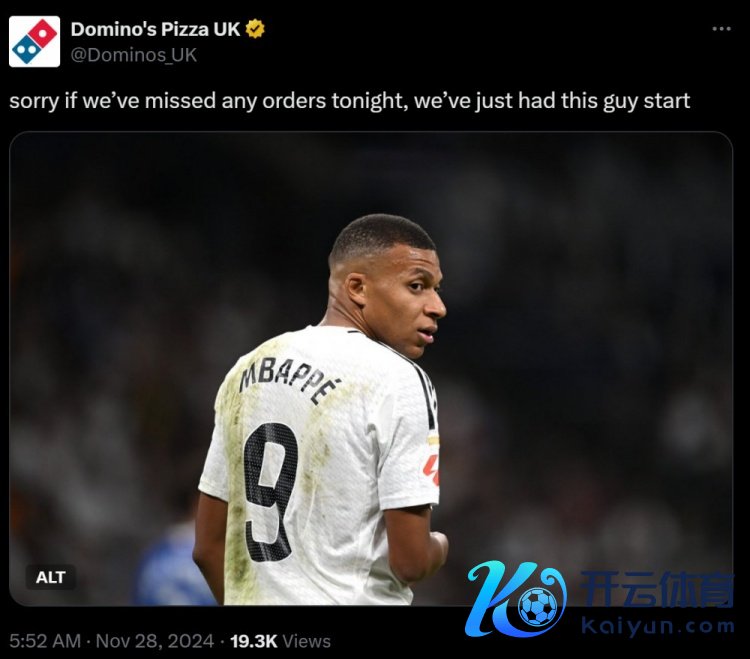Click the tweet text about missed orders

click(x=350, y=101)
